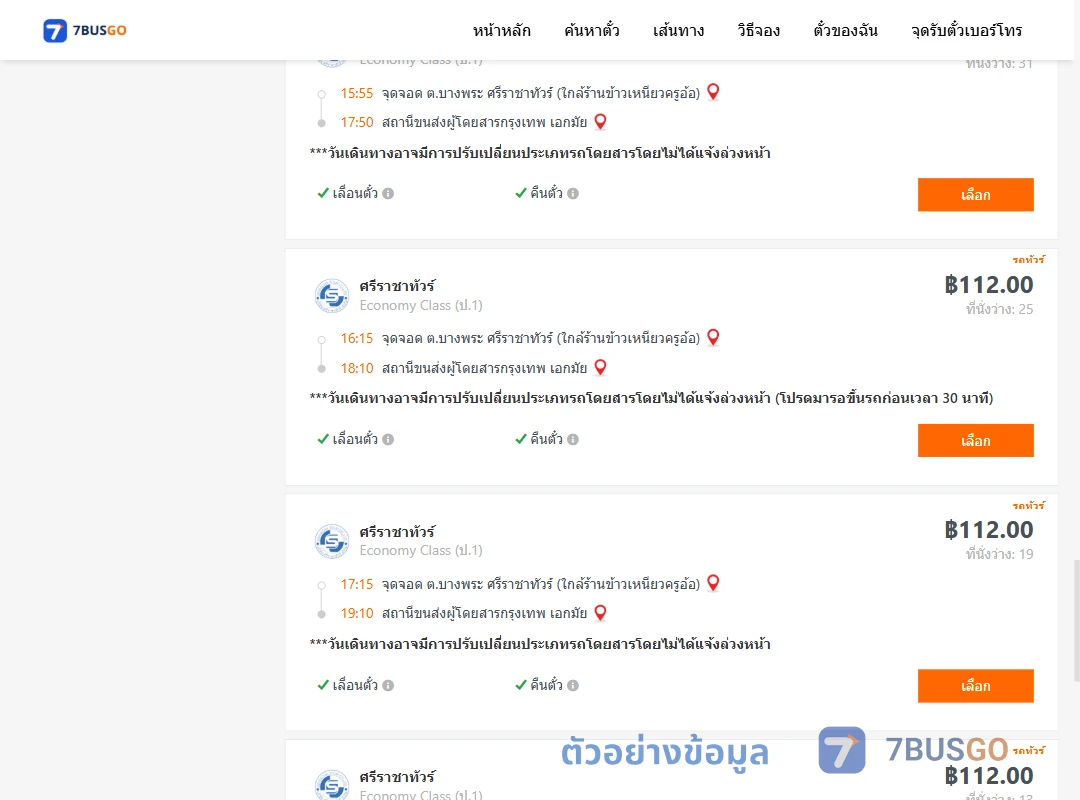Open the เส้นทาง menu item
The height and width of the screenshot is (800, 1080).
coord(678,30)
